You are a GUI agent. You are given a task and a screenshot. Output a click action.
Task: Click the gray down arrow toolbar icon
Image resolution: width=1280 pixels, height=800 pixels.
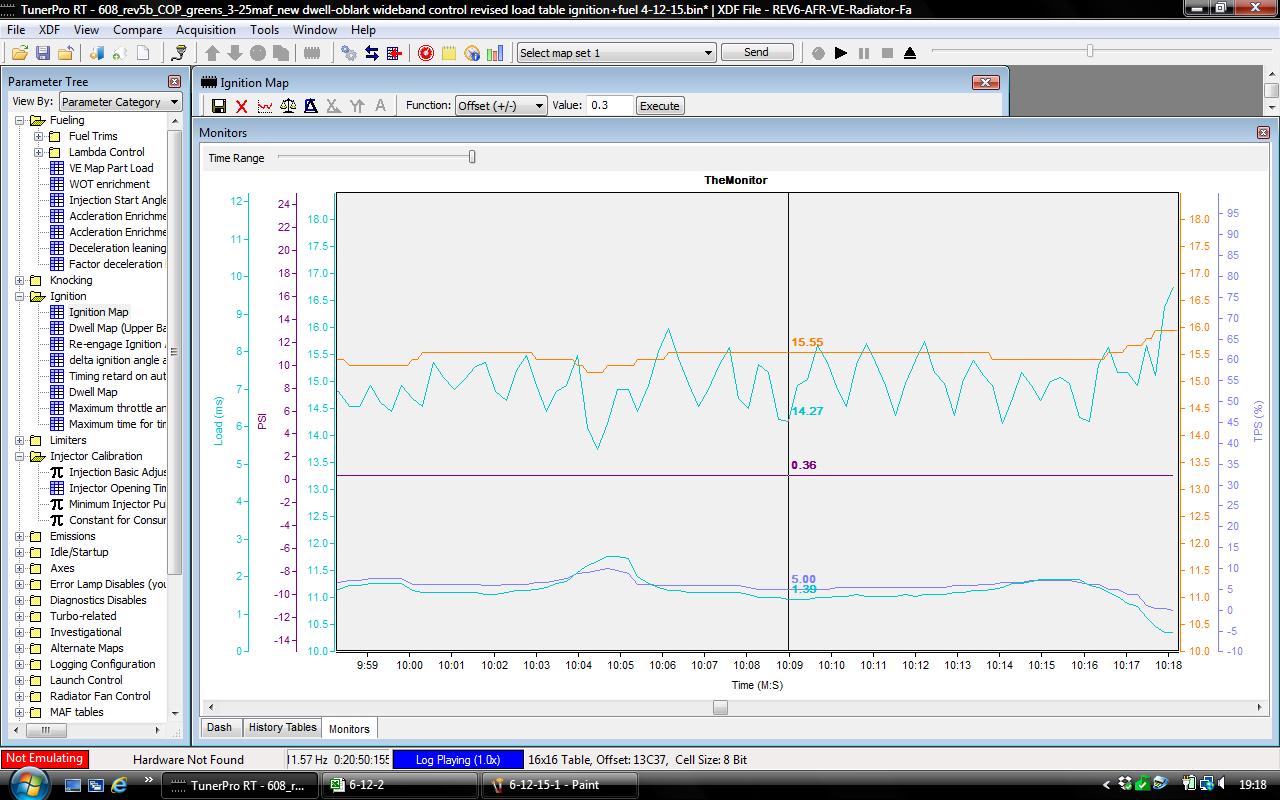[235, 53]
